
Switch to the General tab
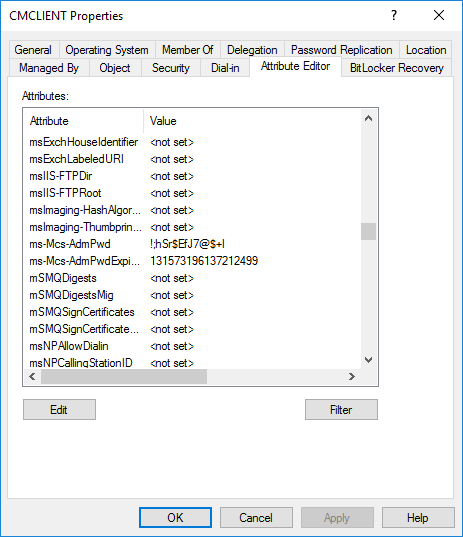(33, 50)
